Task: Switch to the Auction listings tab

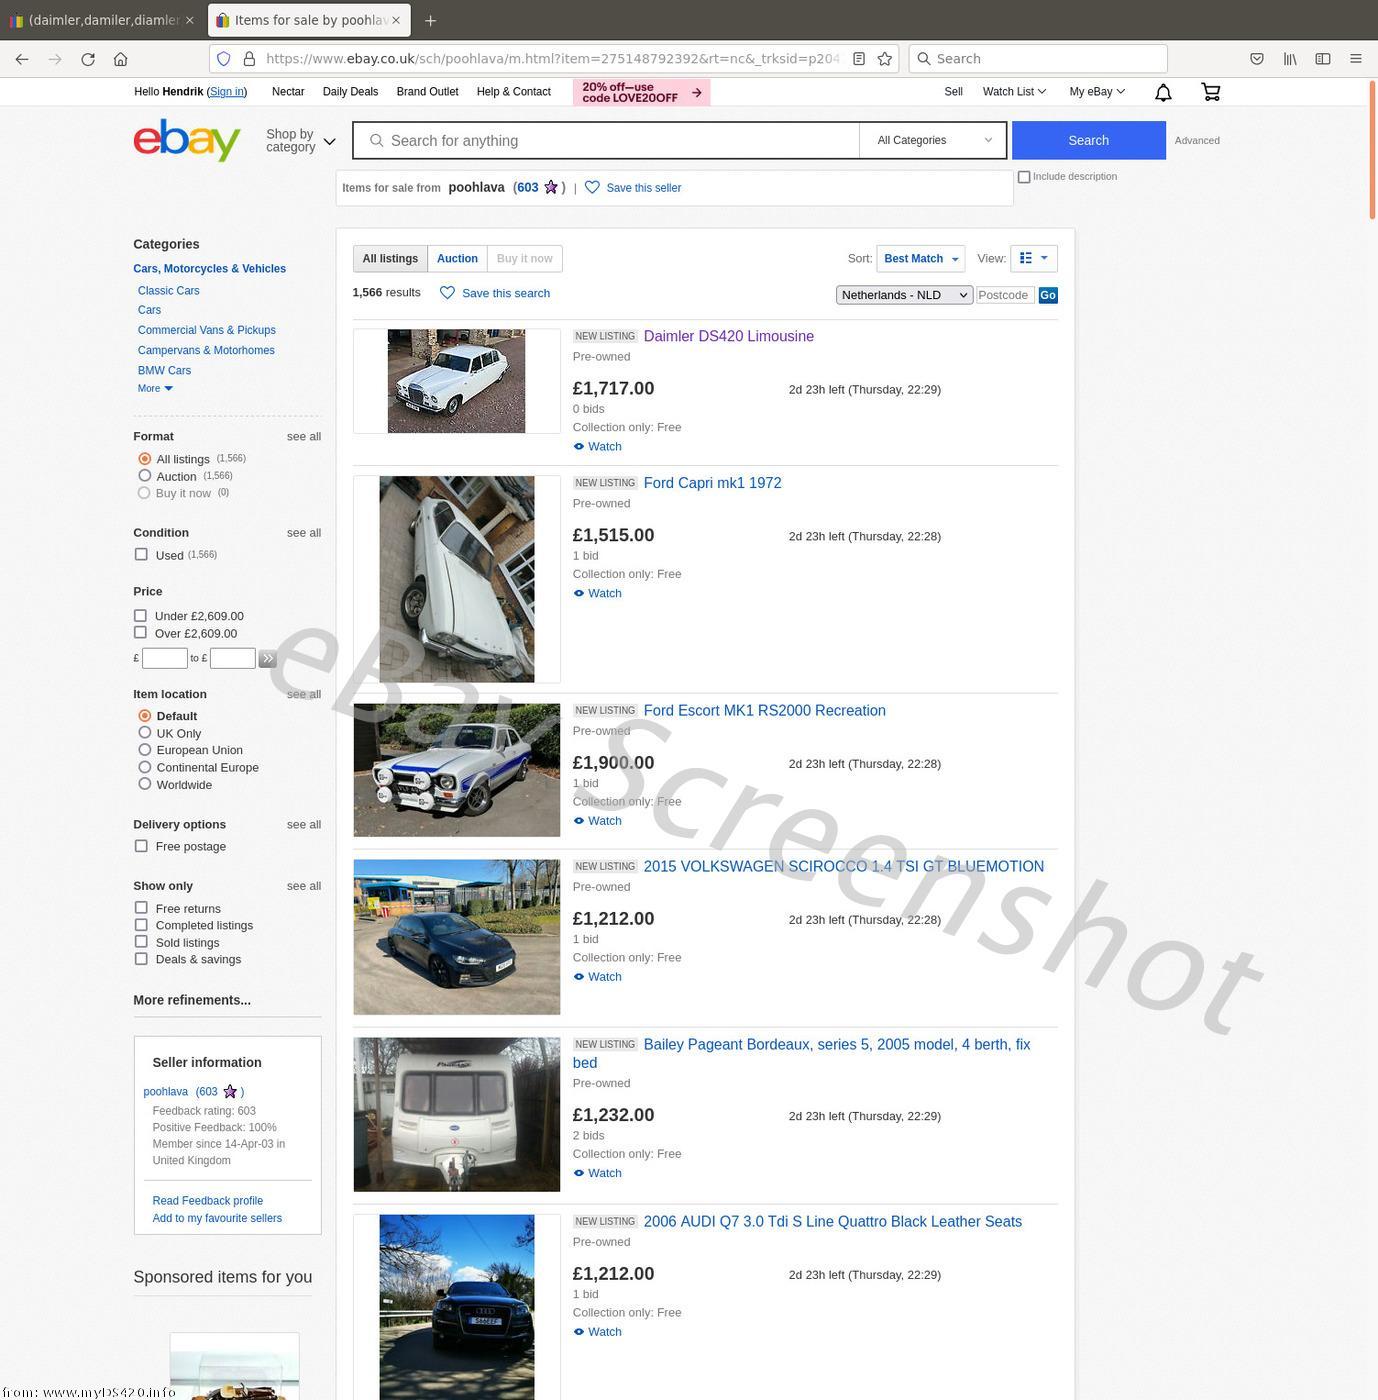Action: click(x=457, y=259)
